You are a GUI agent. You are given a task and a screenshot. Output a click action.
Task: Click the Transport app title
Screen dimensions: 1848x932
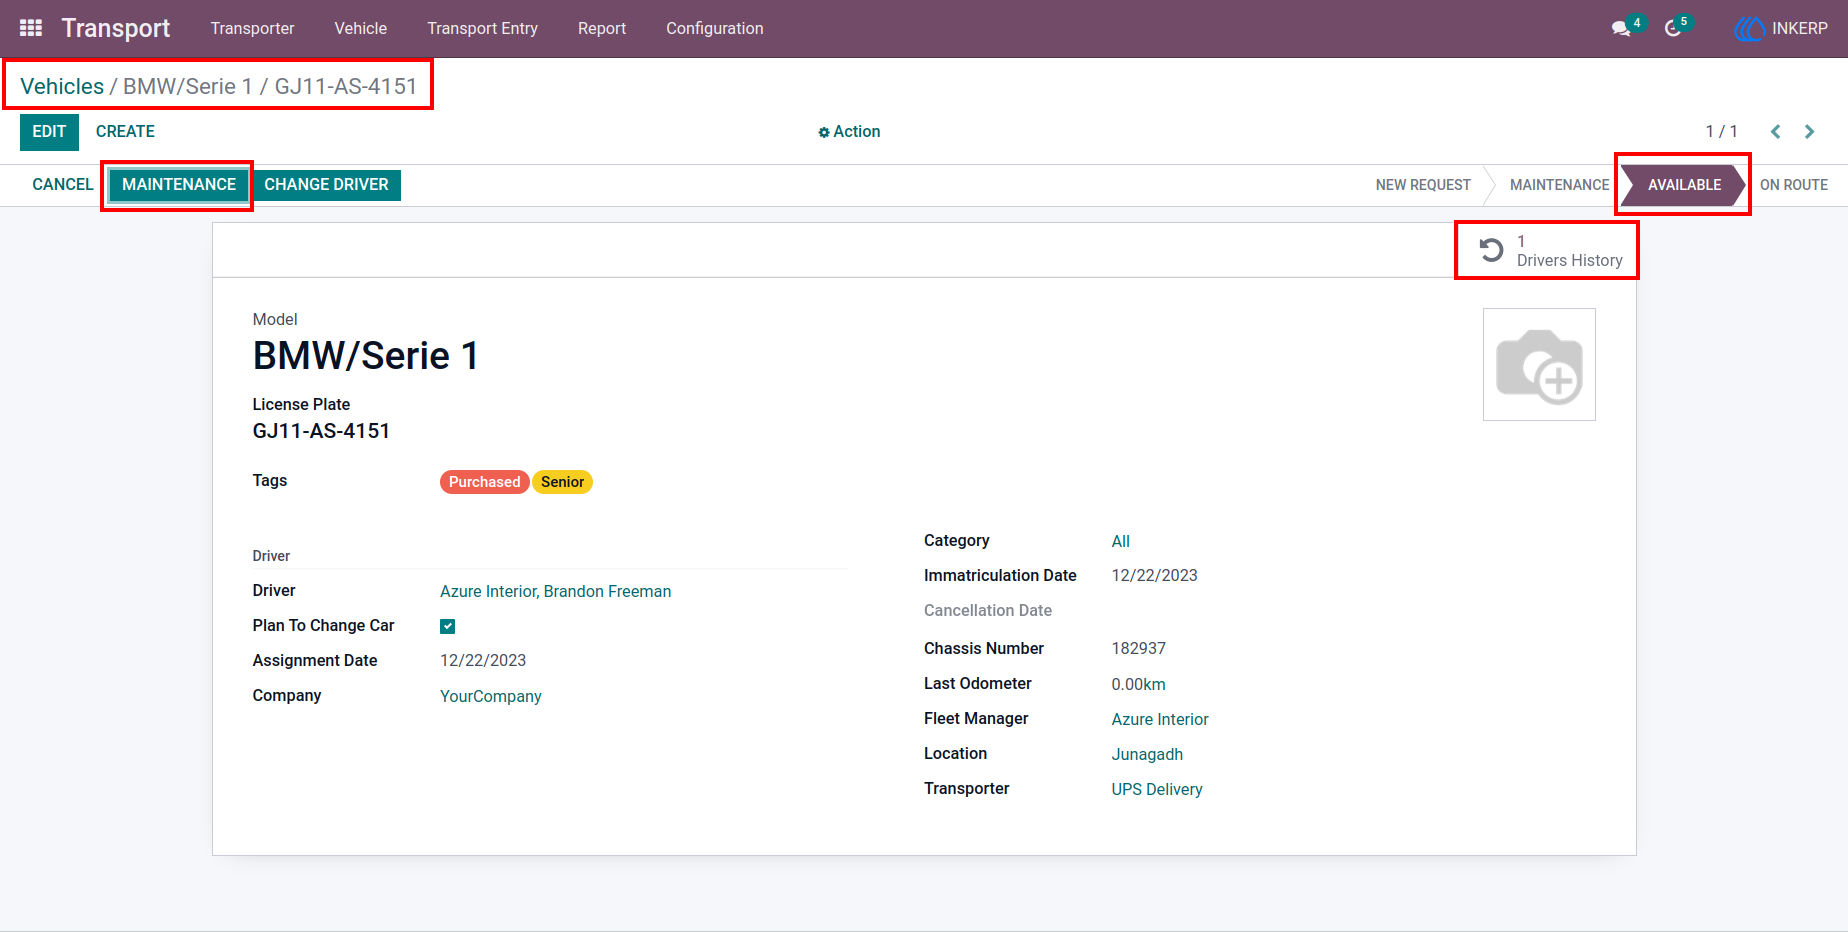pos(116,28)
